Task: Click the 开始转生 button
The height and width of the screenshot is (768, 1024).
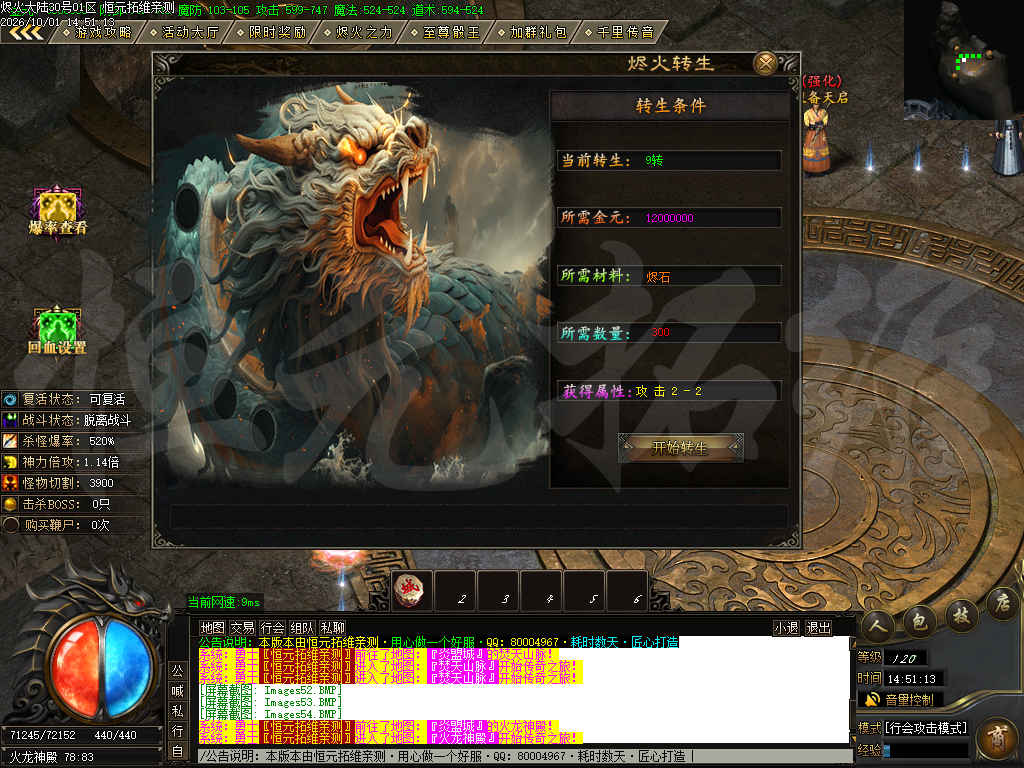Action: click(680, 447)
